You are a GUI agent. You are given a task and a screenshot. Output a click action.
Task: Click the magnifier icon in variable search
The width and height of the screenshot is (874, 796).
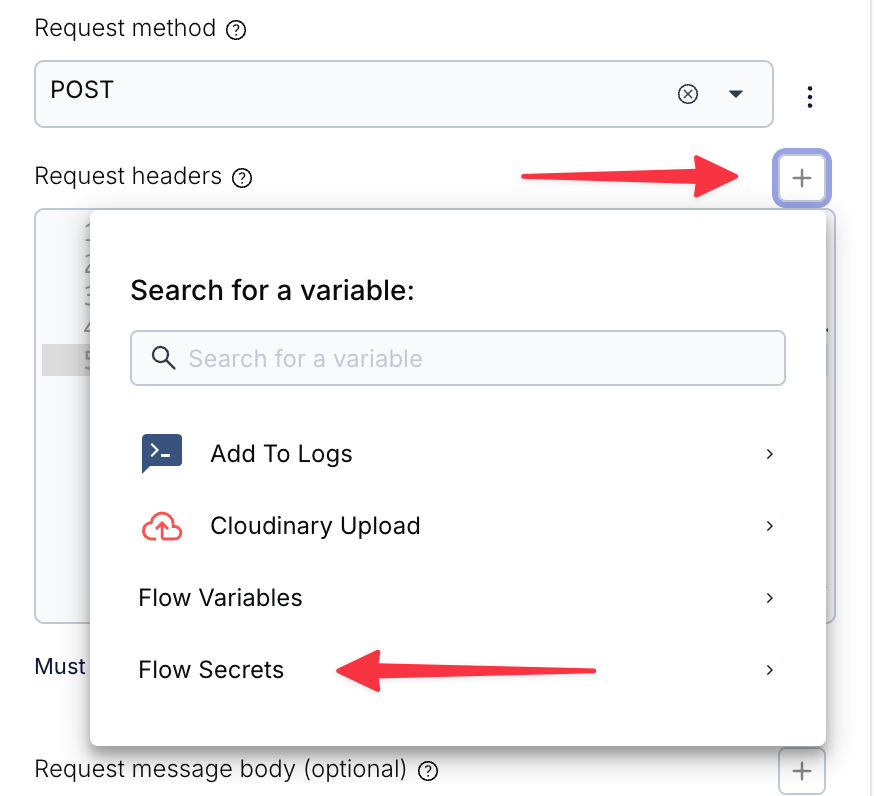coord(163,358)
